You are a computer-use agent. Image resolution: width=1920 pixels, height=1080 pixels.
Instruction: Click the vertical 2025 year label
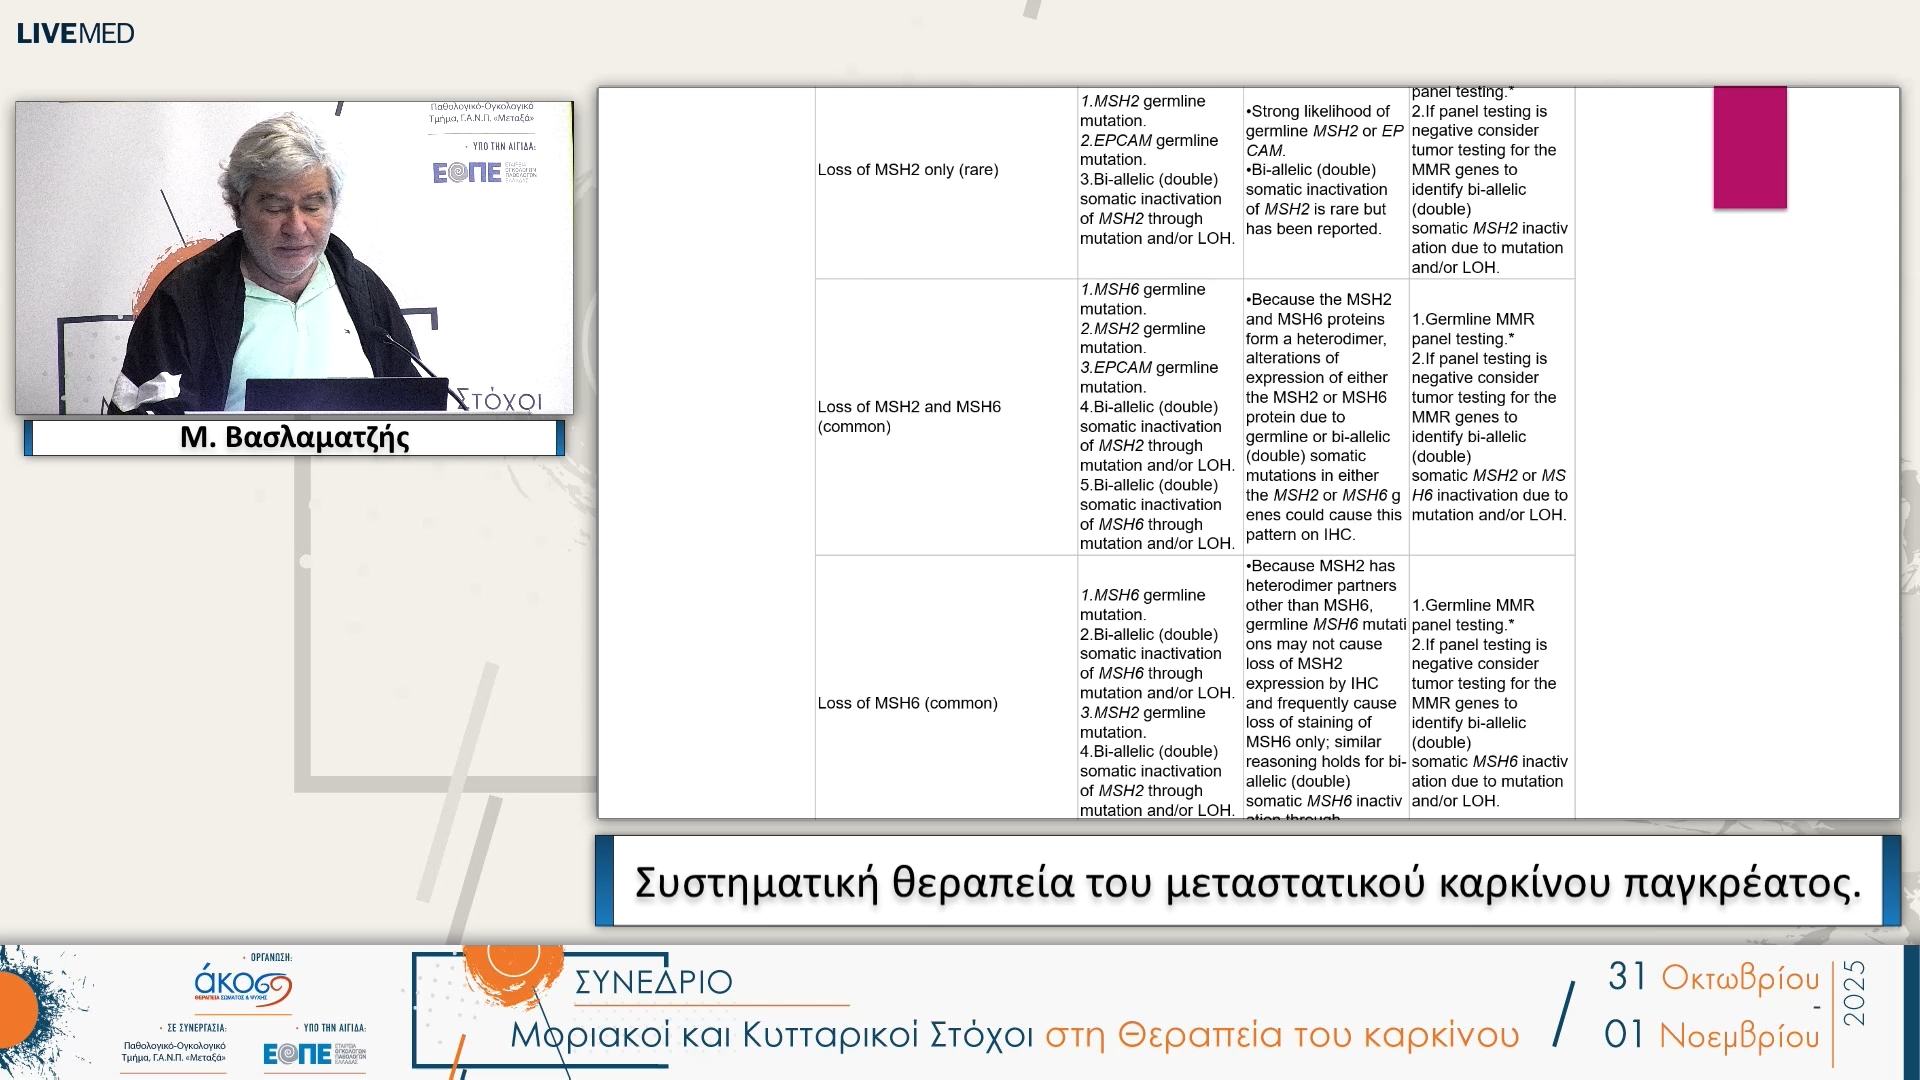pos(1854,993)
